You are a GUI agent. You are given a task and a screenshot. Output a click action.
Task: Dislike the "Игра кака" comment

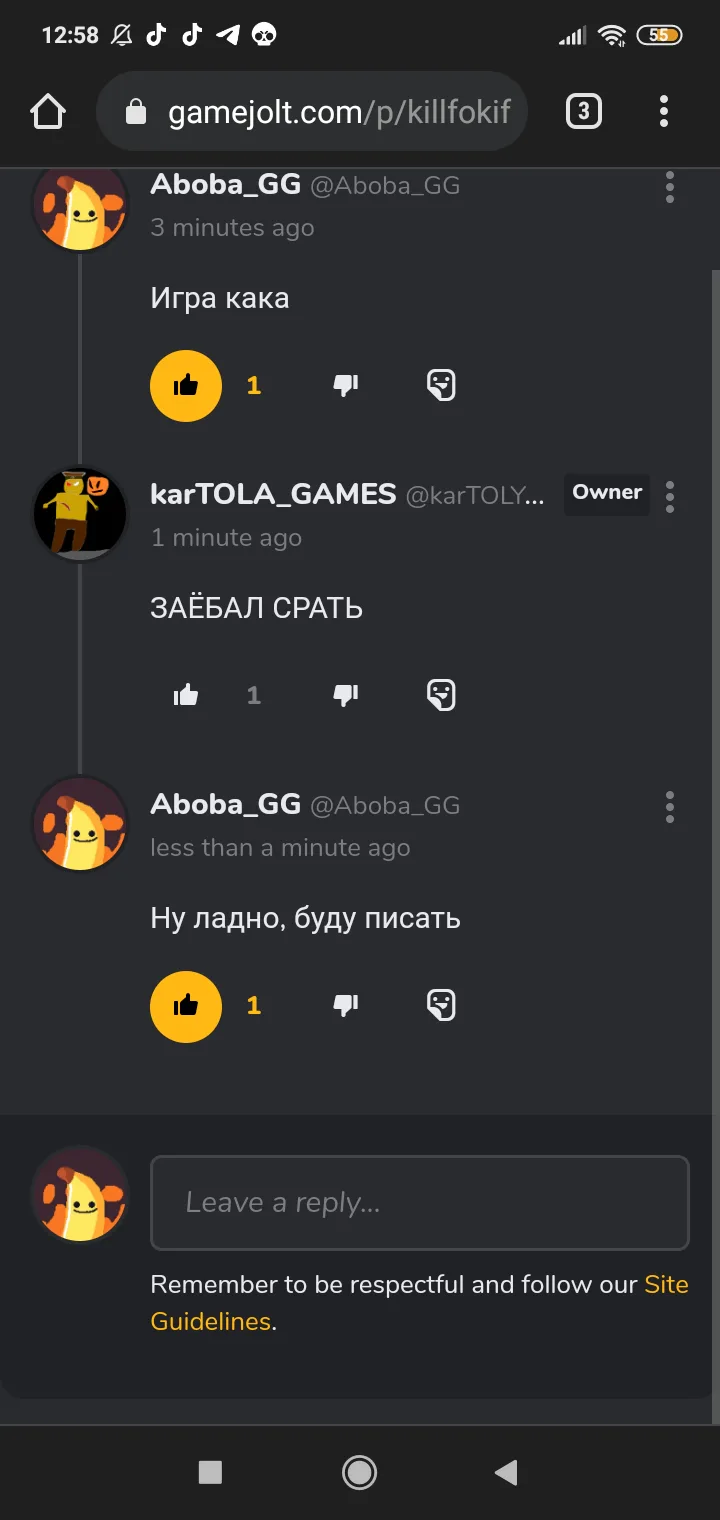(346, 385)
